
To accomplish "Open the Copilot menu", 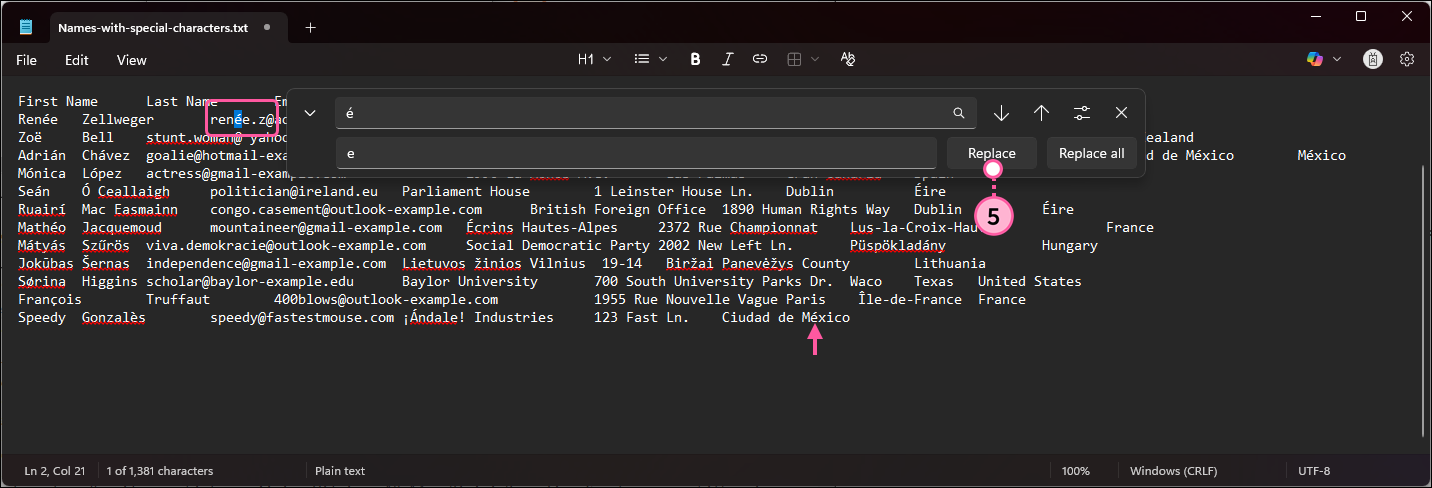I will pyautogui.click(x=1324, y=60).
